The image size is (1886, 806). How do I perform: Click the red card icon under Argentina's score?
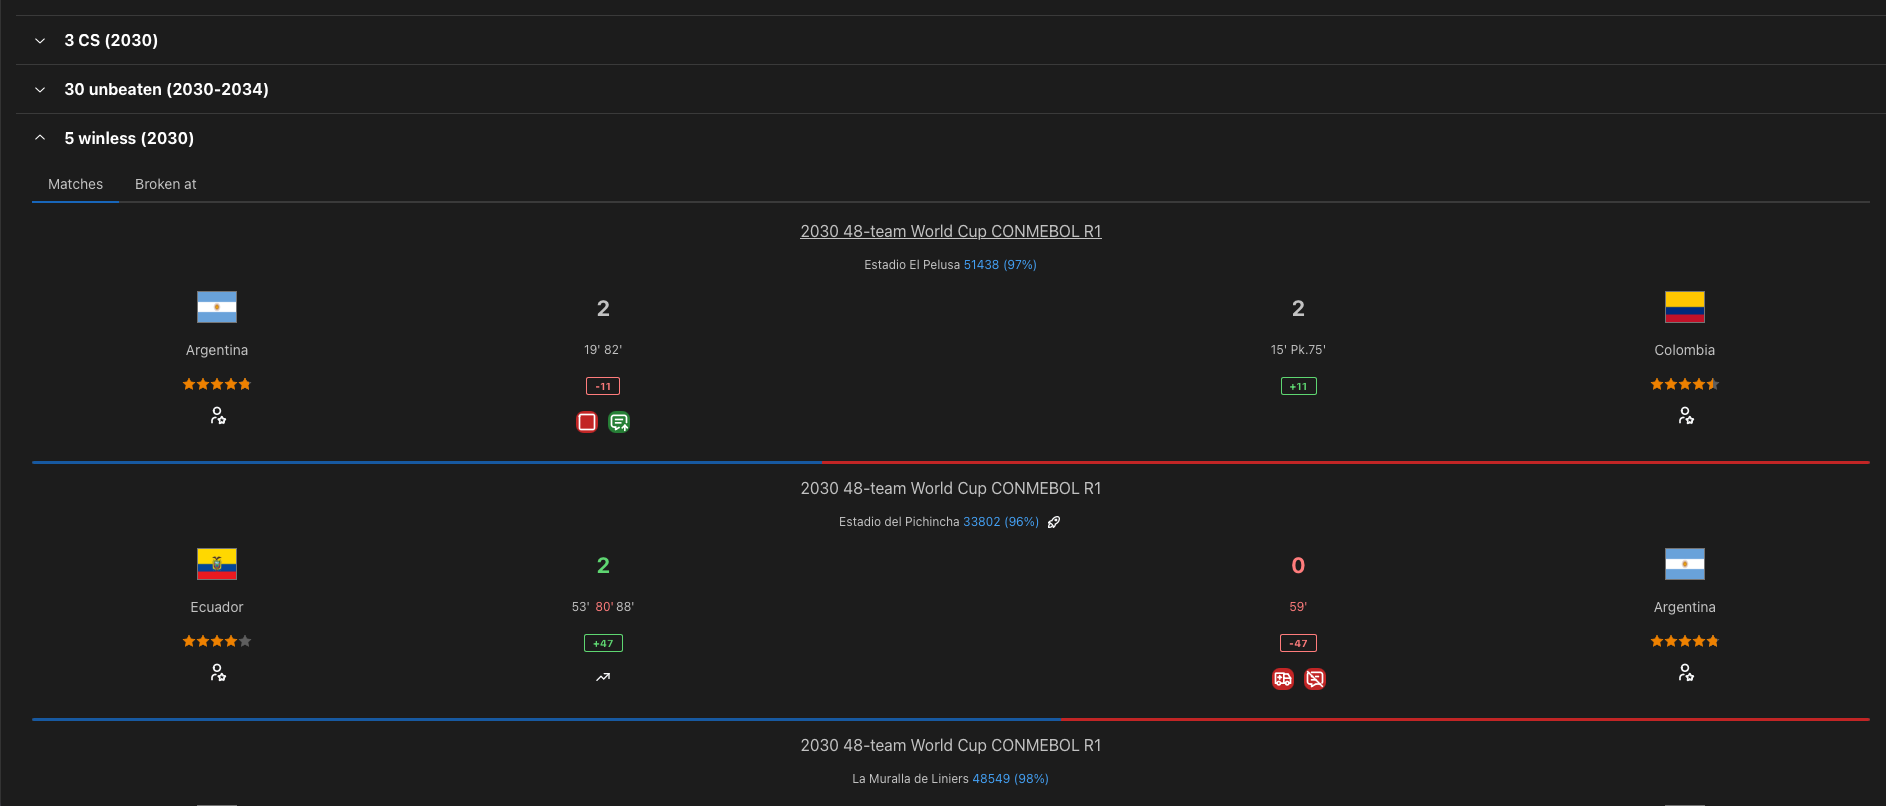pos(587,422)
